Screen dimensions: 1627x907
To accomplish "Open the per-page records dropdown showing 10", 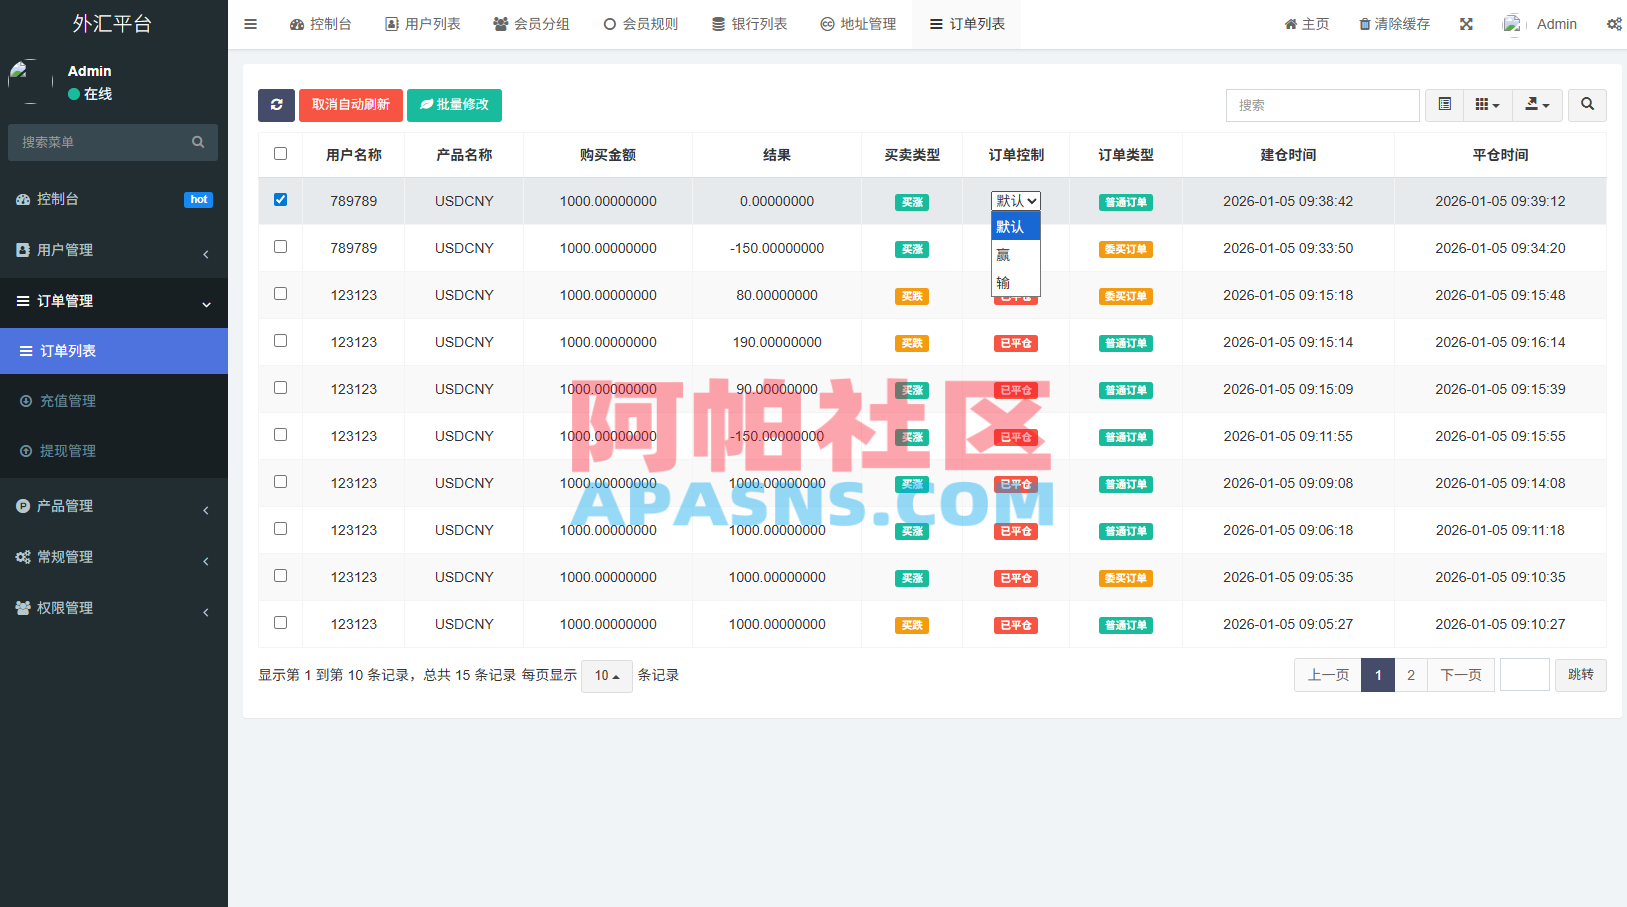I will [607, 676].
